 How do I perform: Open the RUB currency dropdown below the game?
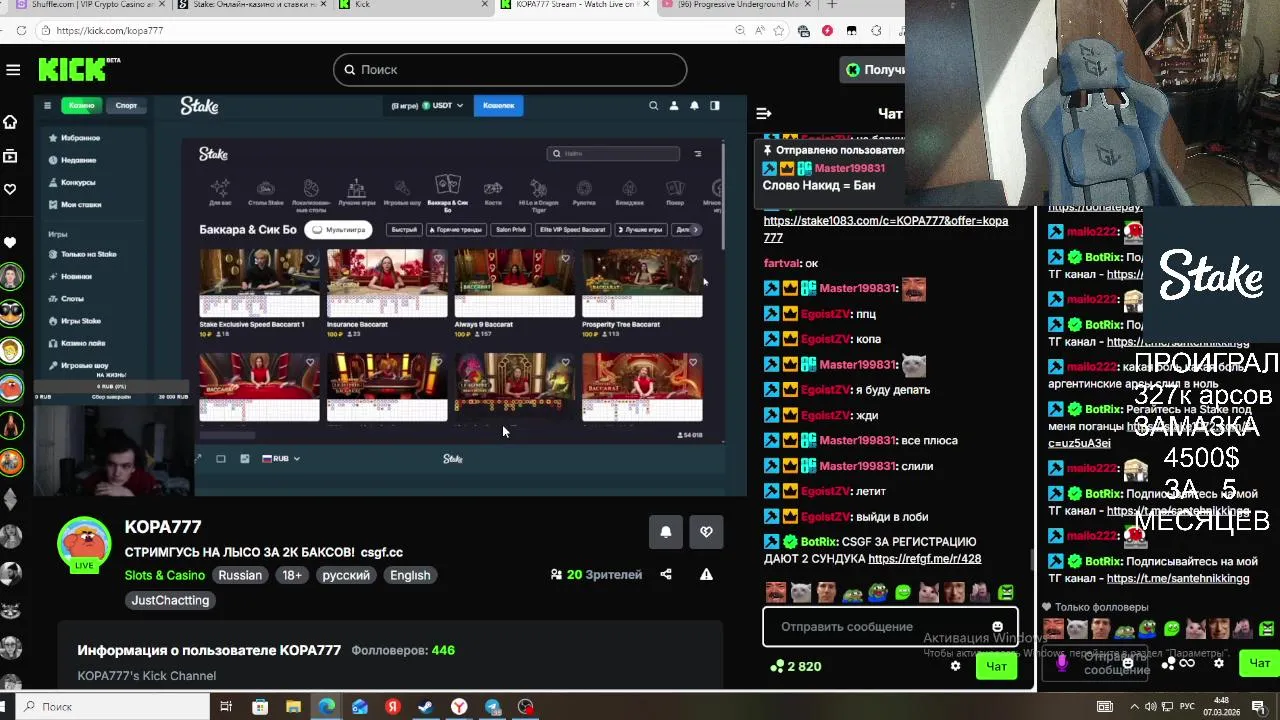281,459
